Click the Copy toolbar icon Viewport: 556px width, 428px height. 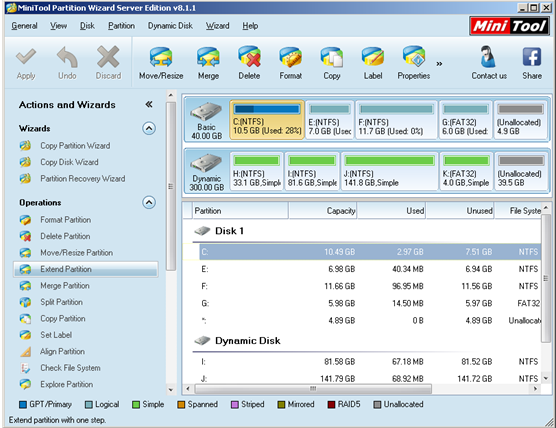[x=332, y=57]
